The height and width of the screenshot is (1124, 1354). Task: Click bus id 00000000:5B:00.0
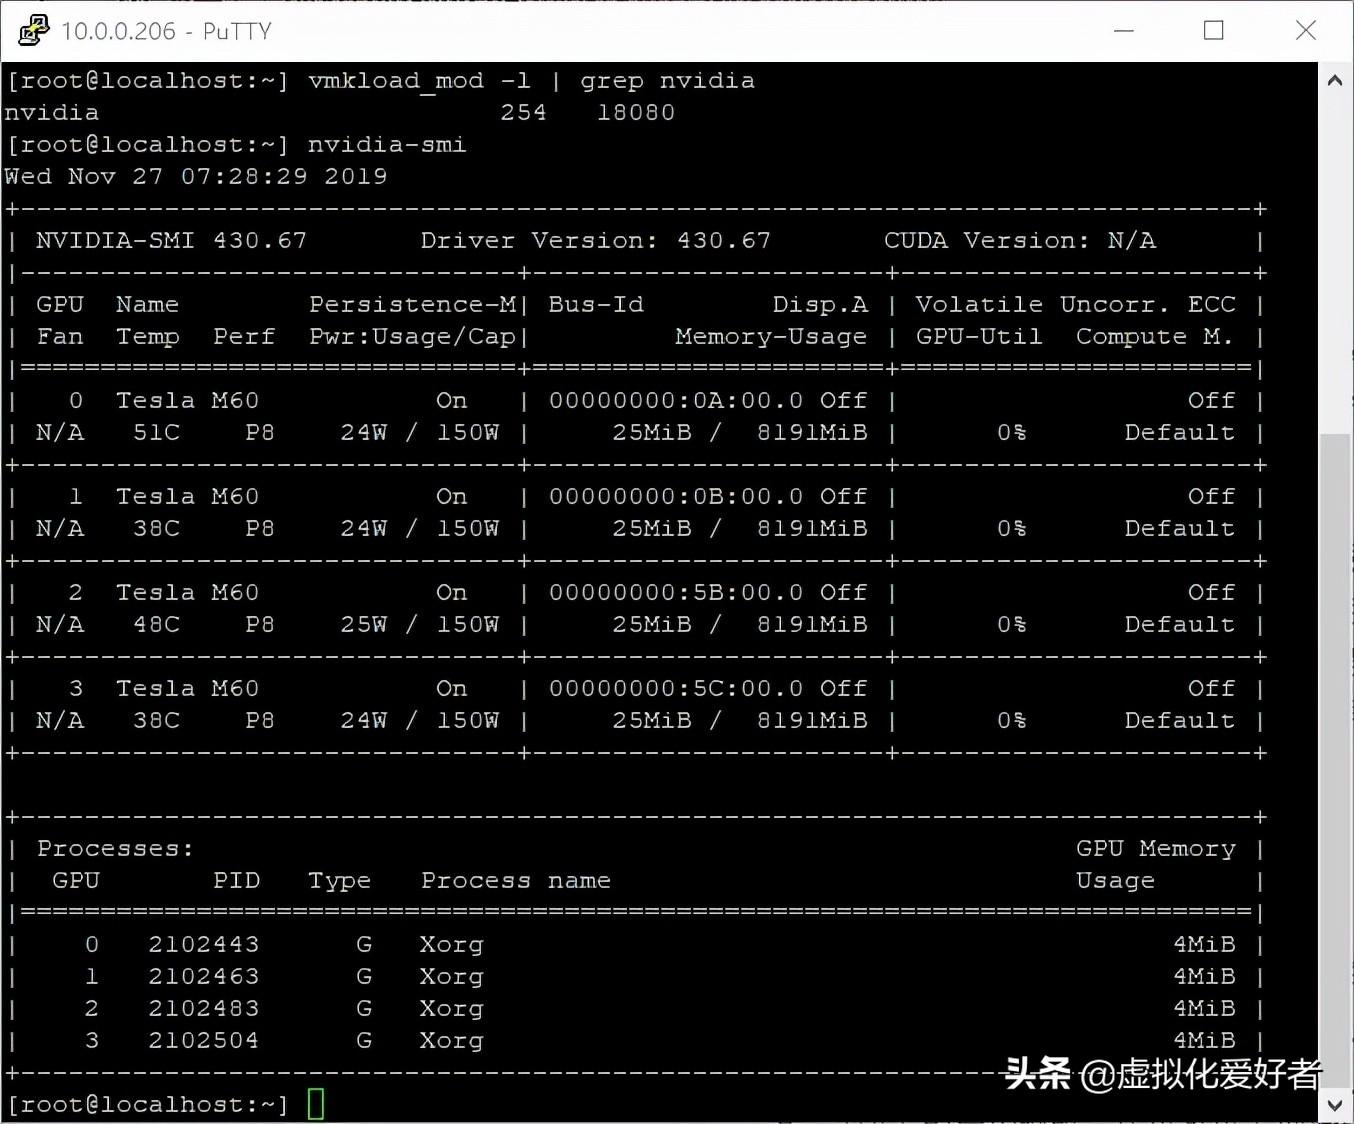point(676,593)
